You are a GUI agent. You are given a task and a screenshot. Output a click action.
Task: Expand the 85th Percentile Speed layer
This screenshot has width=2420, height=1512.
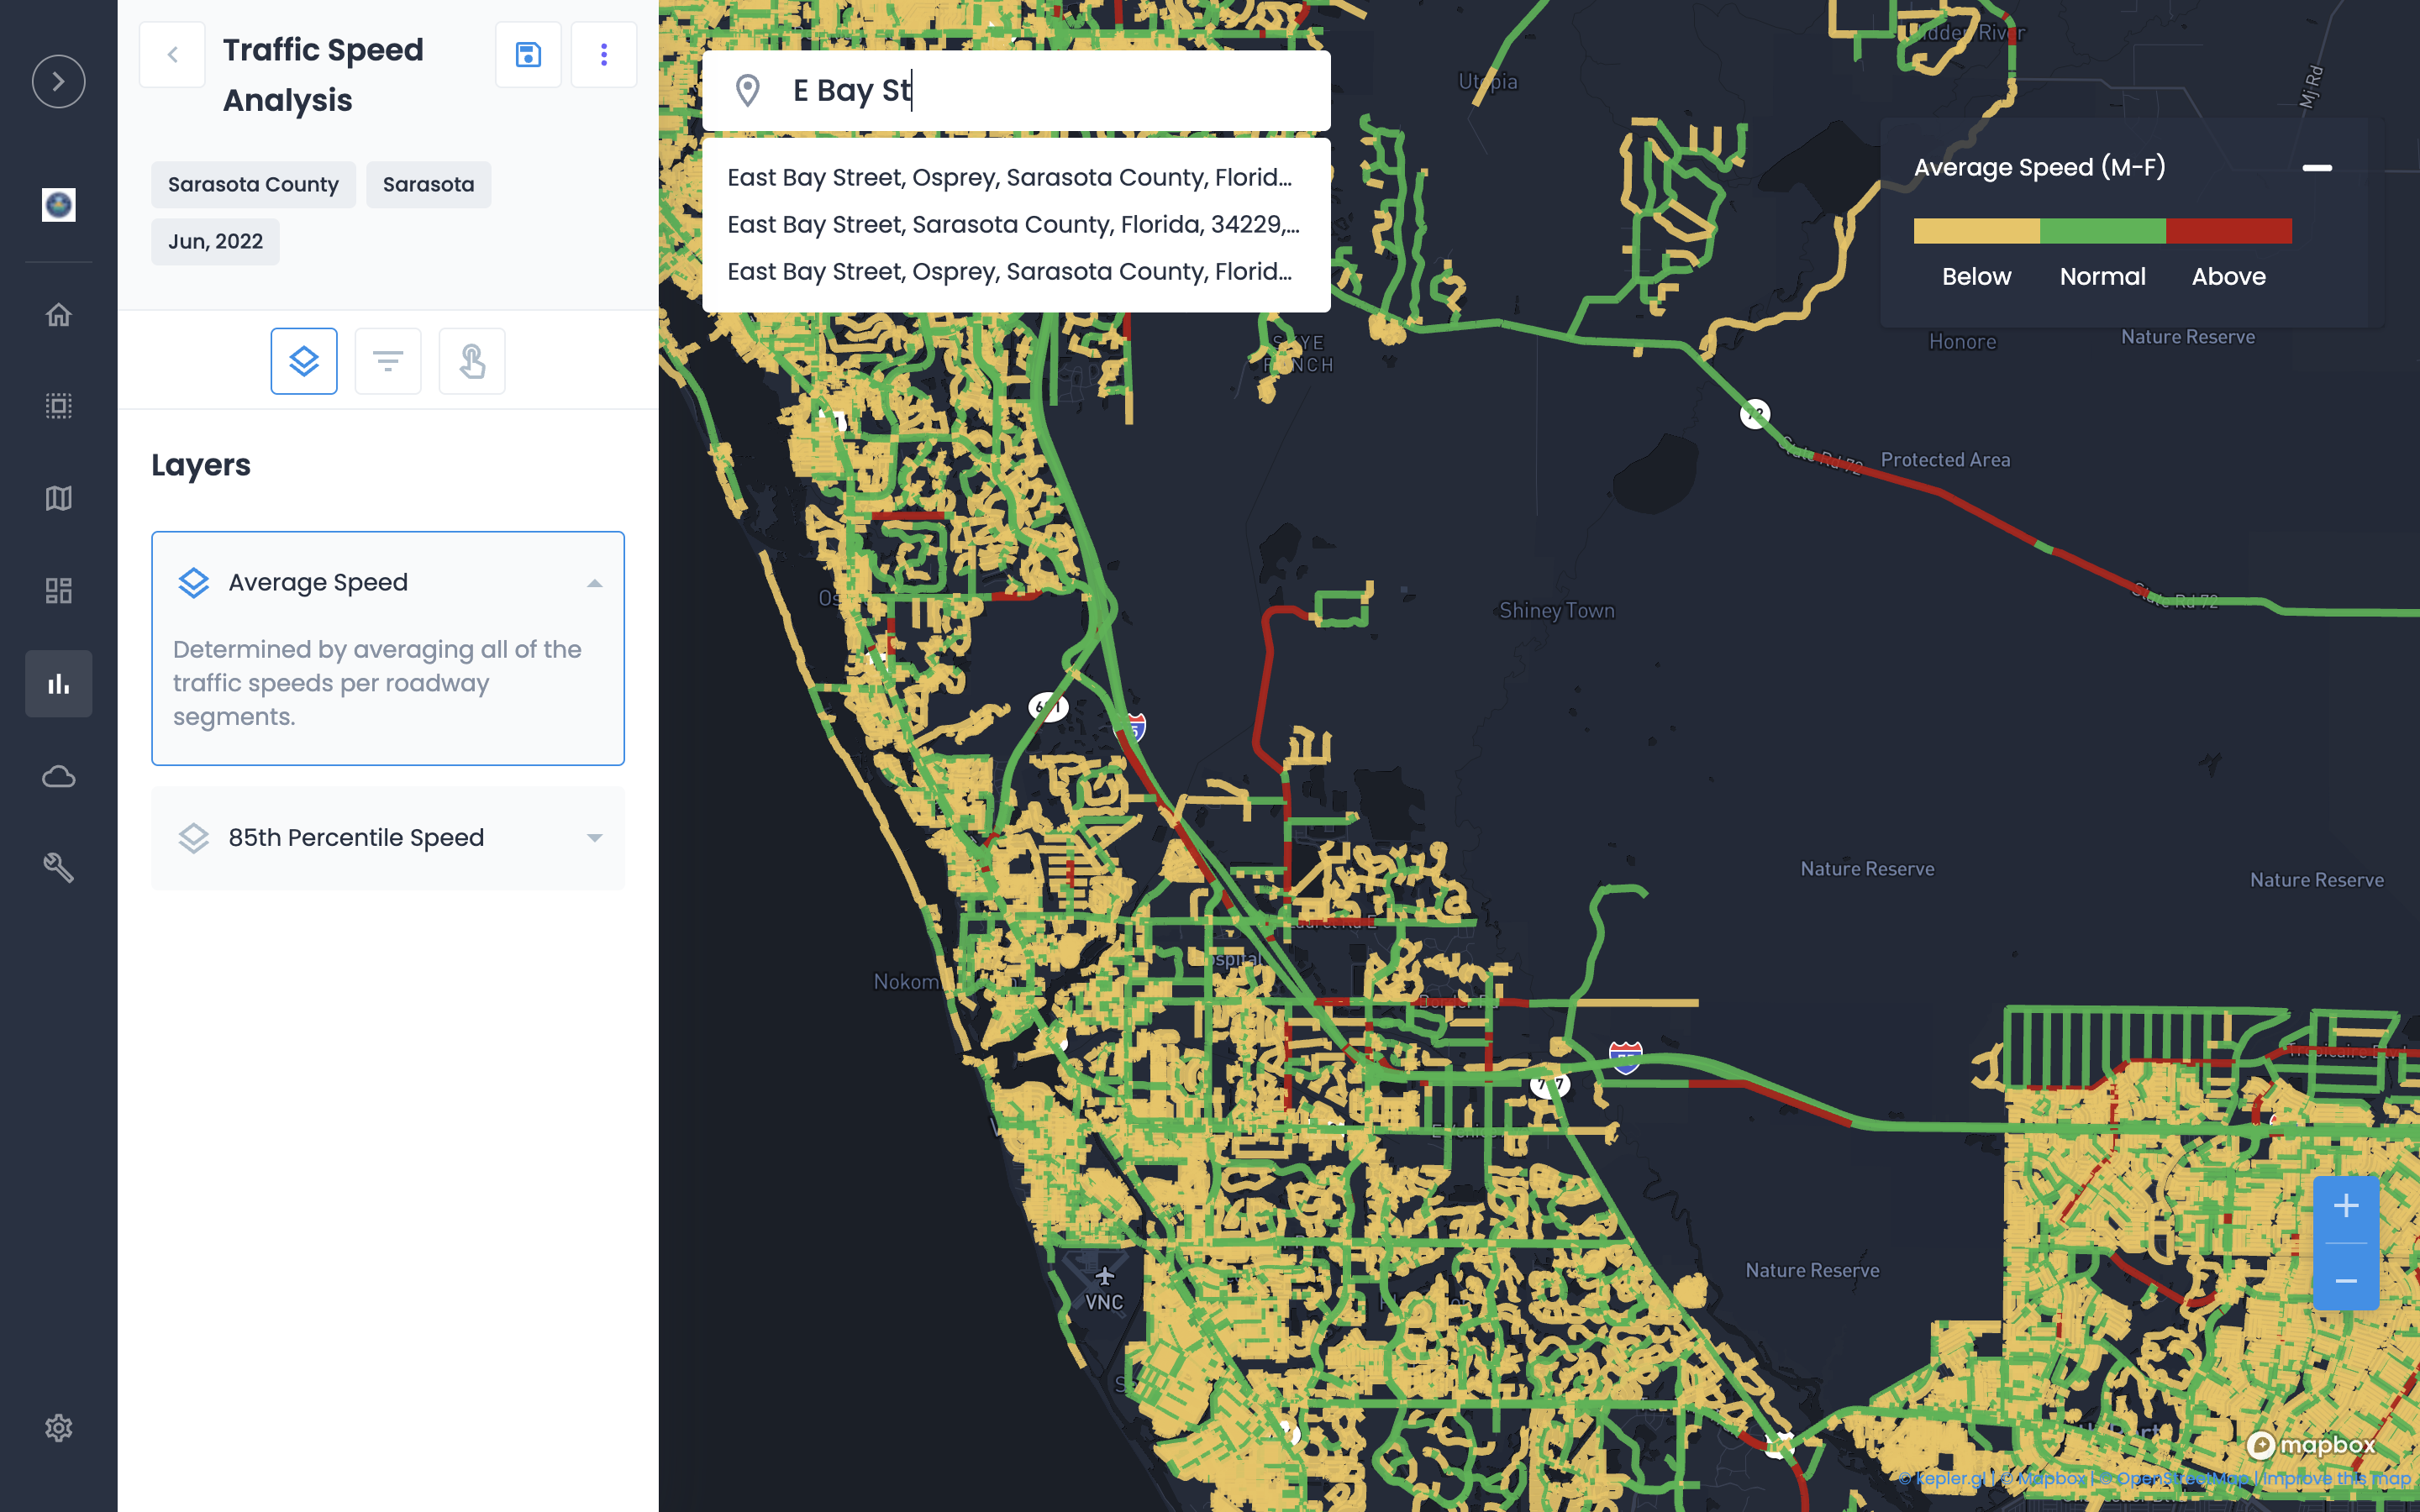click(x=594, y=838)
